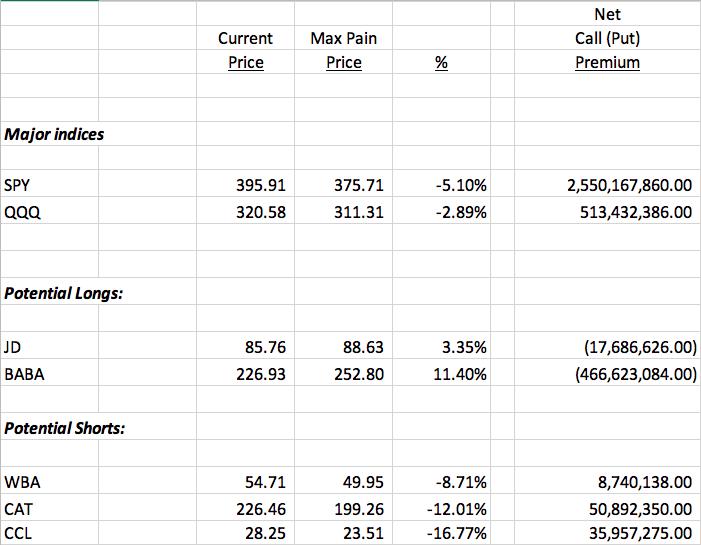Click the WBA ticker cell
This screenshot has height=545, width=701.
[22, 482]
